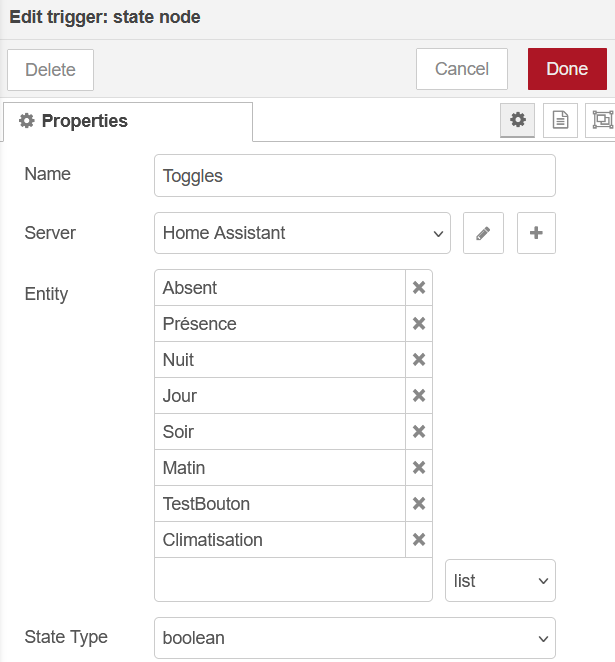Remove the Présence entity
Image resolution: width=615 pixels, height=662 pixels.
(419, 324)
